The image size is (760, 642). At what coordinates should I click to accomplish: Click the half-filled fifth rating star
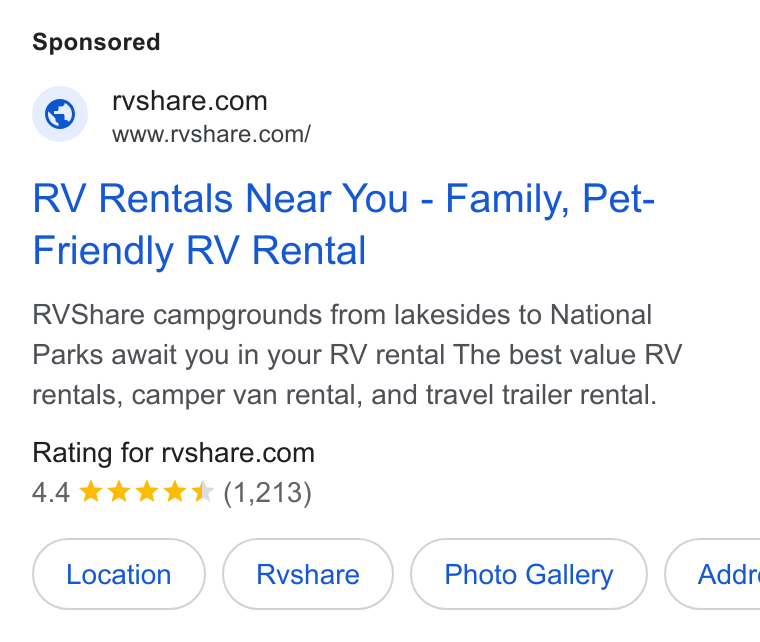tap(202, 492)
